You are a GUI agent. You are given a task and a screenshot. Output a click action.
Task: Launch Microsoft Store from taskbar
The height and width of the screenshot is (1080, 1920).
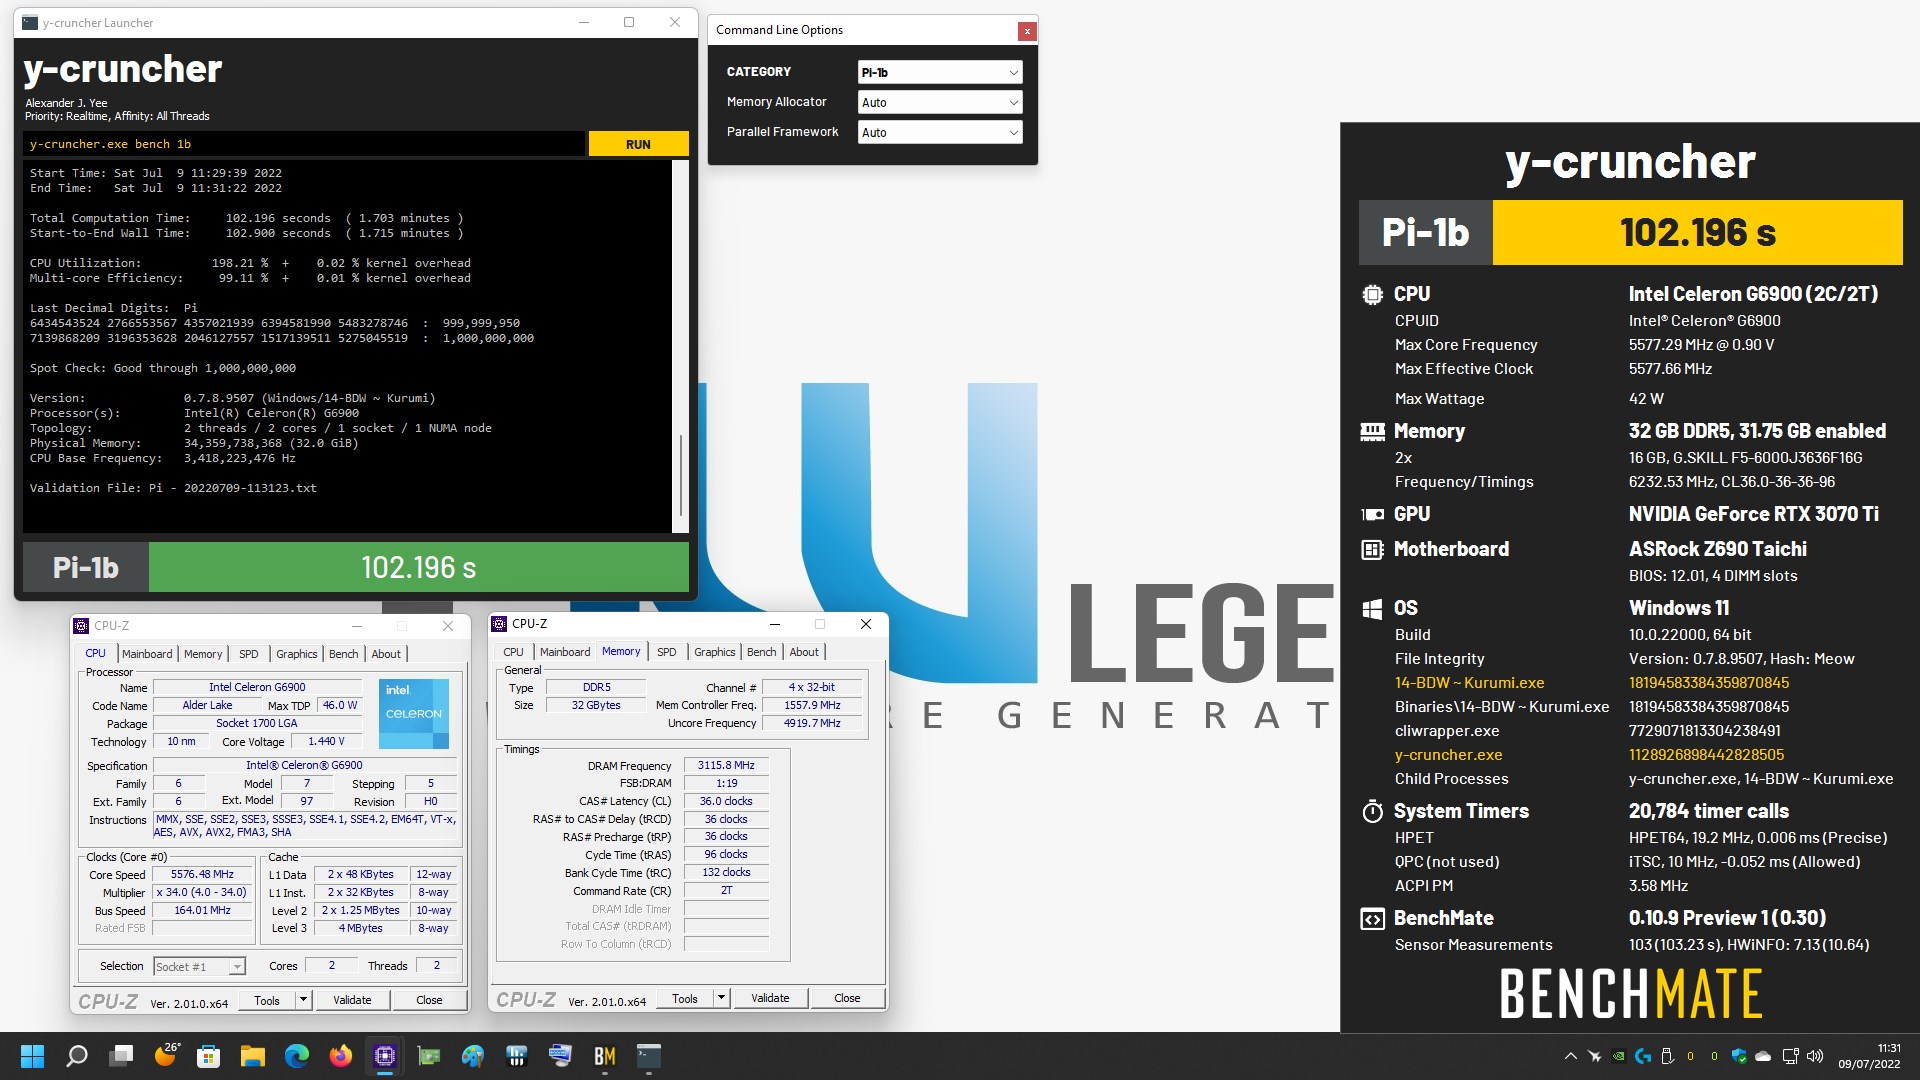[209, 1056]
